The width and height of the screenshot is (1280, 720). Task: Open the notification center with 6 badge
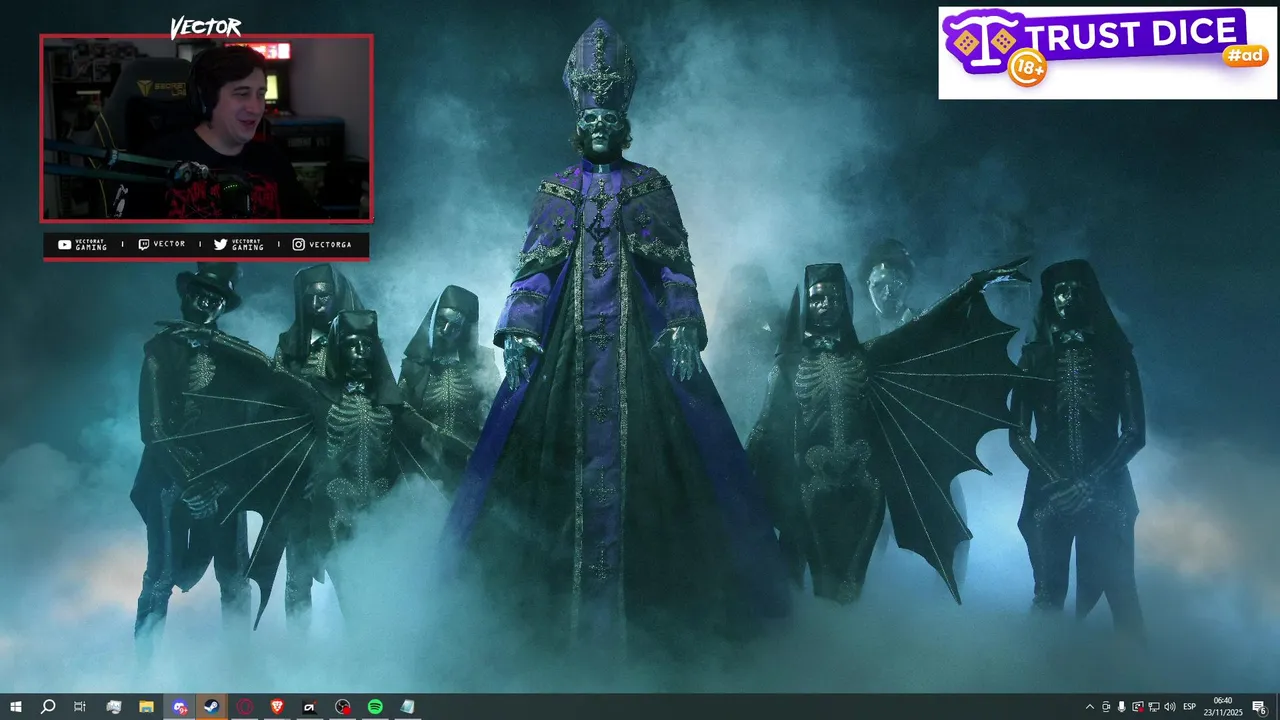tap(1260, 707)
